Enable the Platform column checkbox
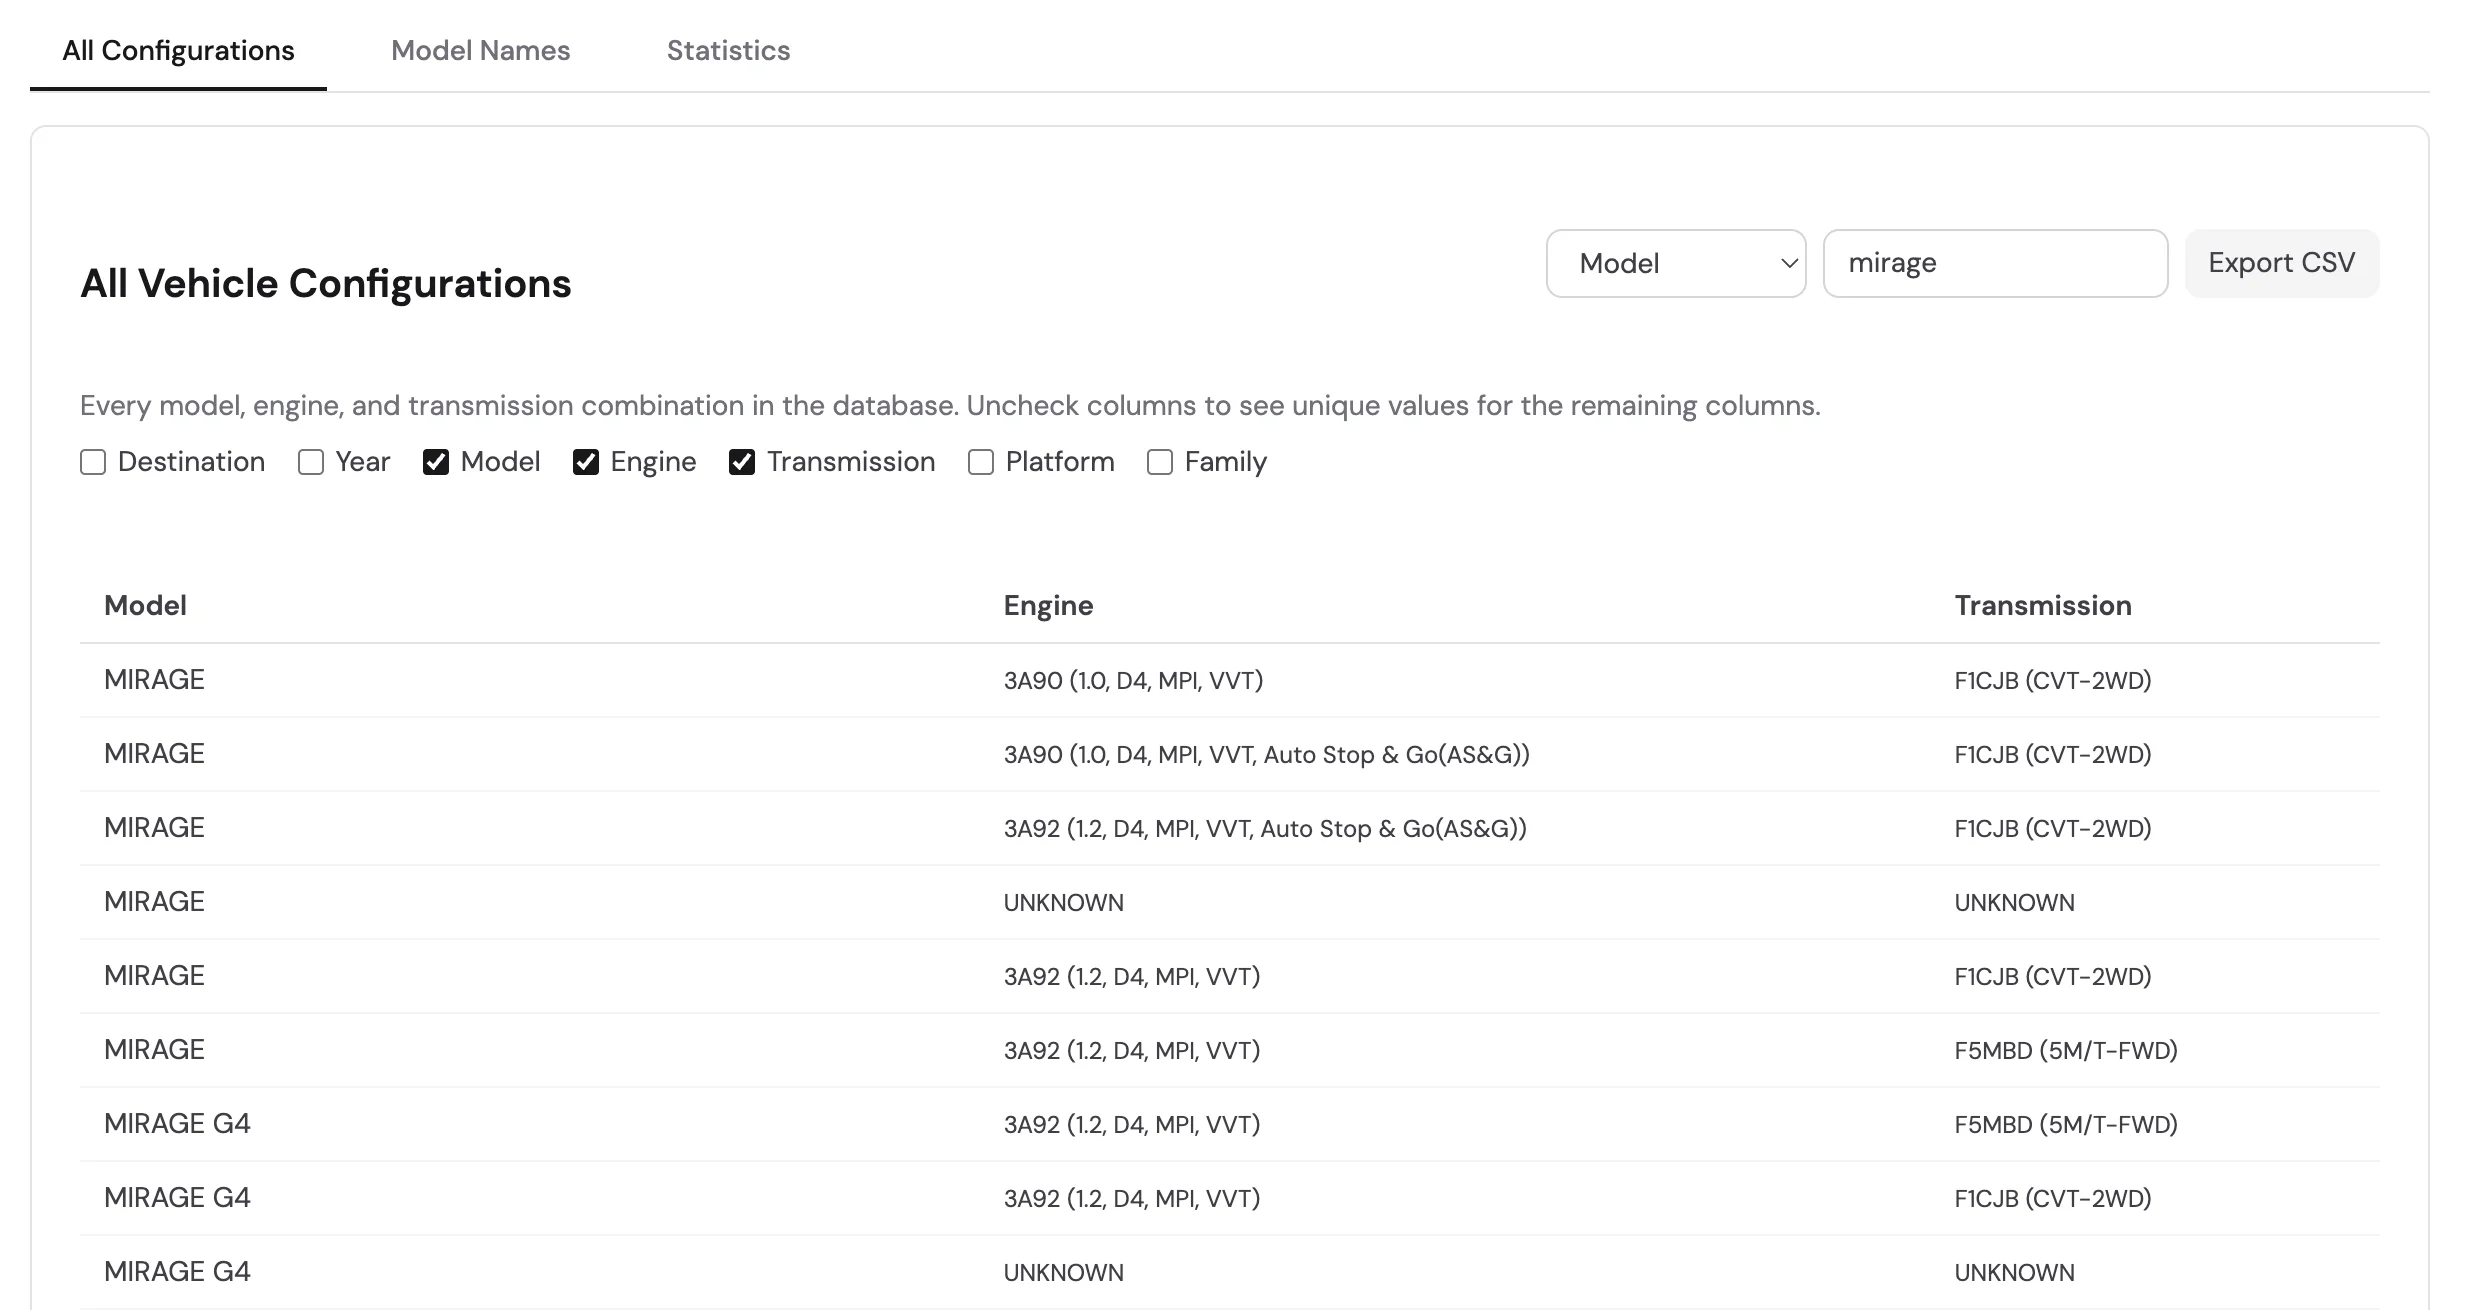 coord(979,461)
